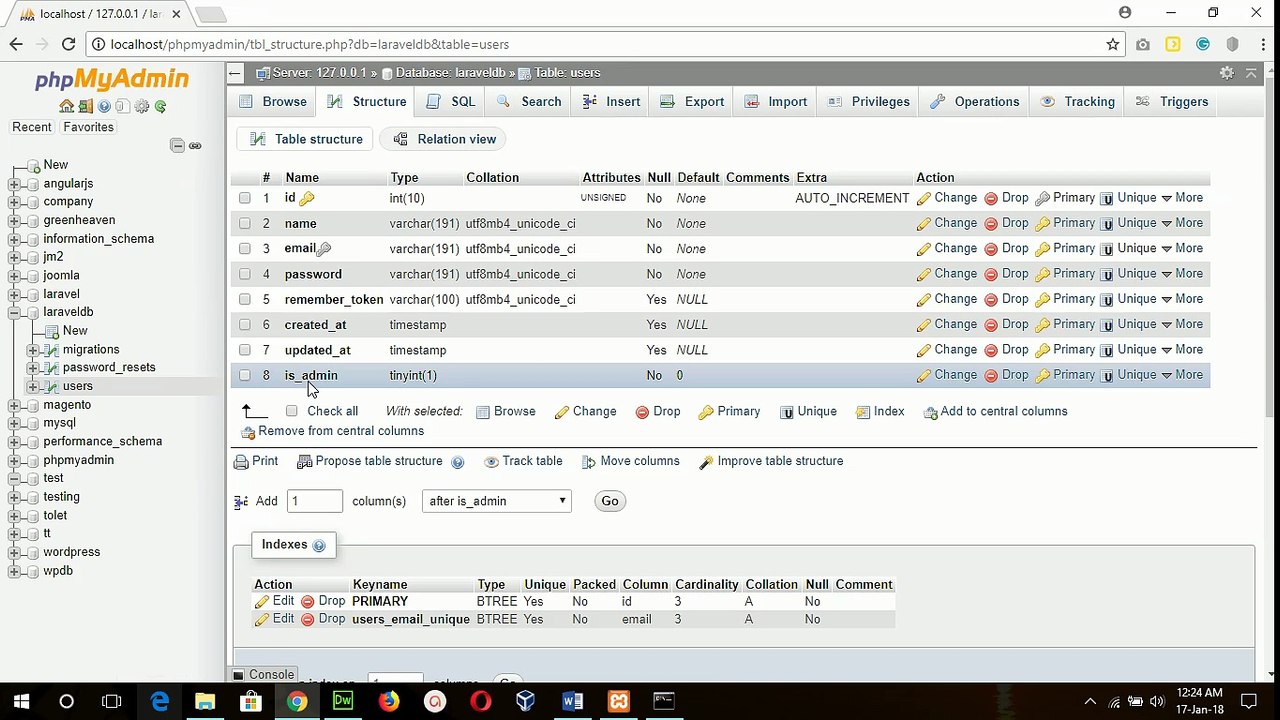Open the phpMyAdmin home icon
Image resolution: width=1280 pixels, height=720 pixels.
(66, 106)
